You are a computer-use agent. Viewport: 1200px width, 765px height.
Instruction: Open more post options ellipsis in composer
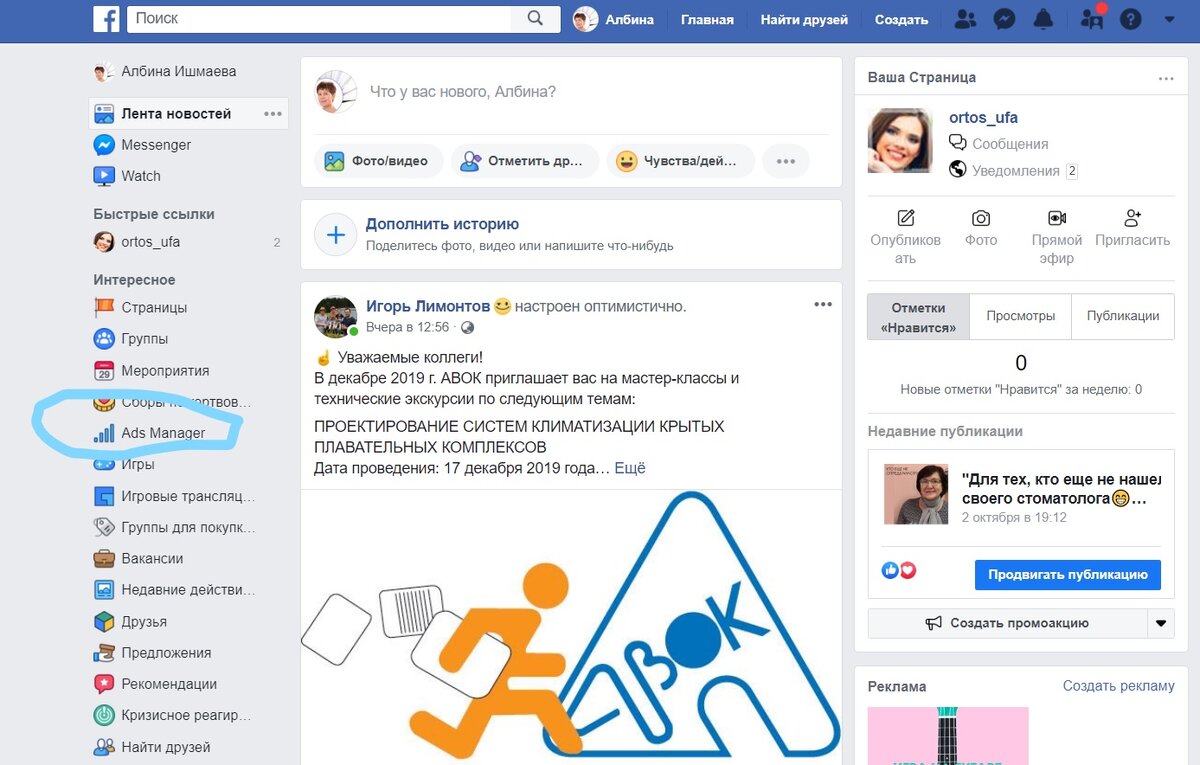pyautogui.click(x=786, y=161)
